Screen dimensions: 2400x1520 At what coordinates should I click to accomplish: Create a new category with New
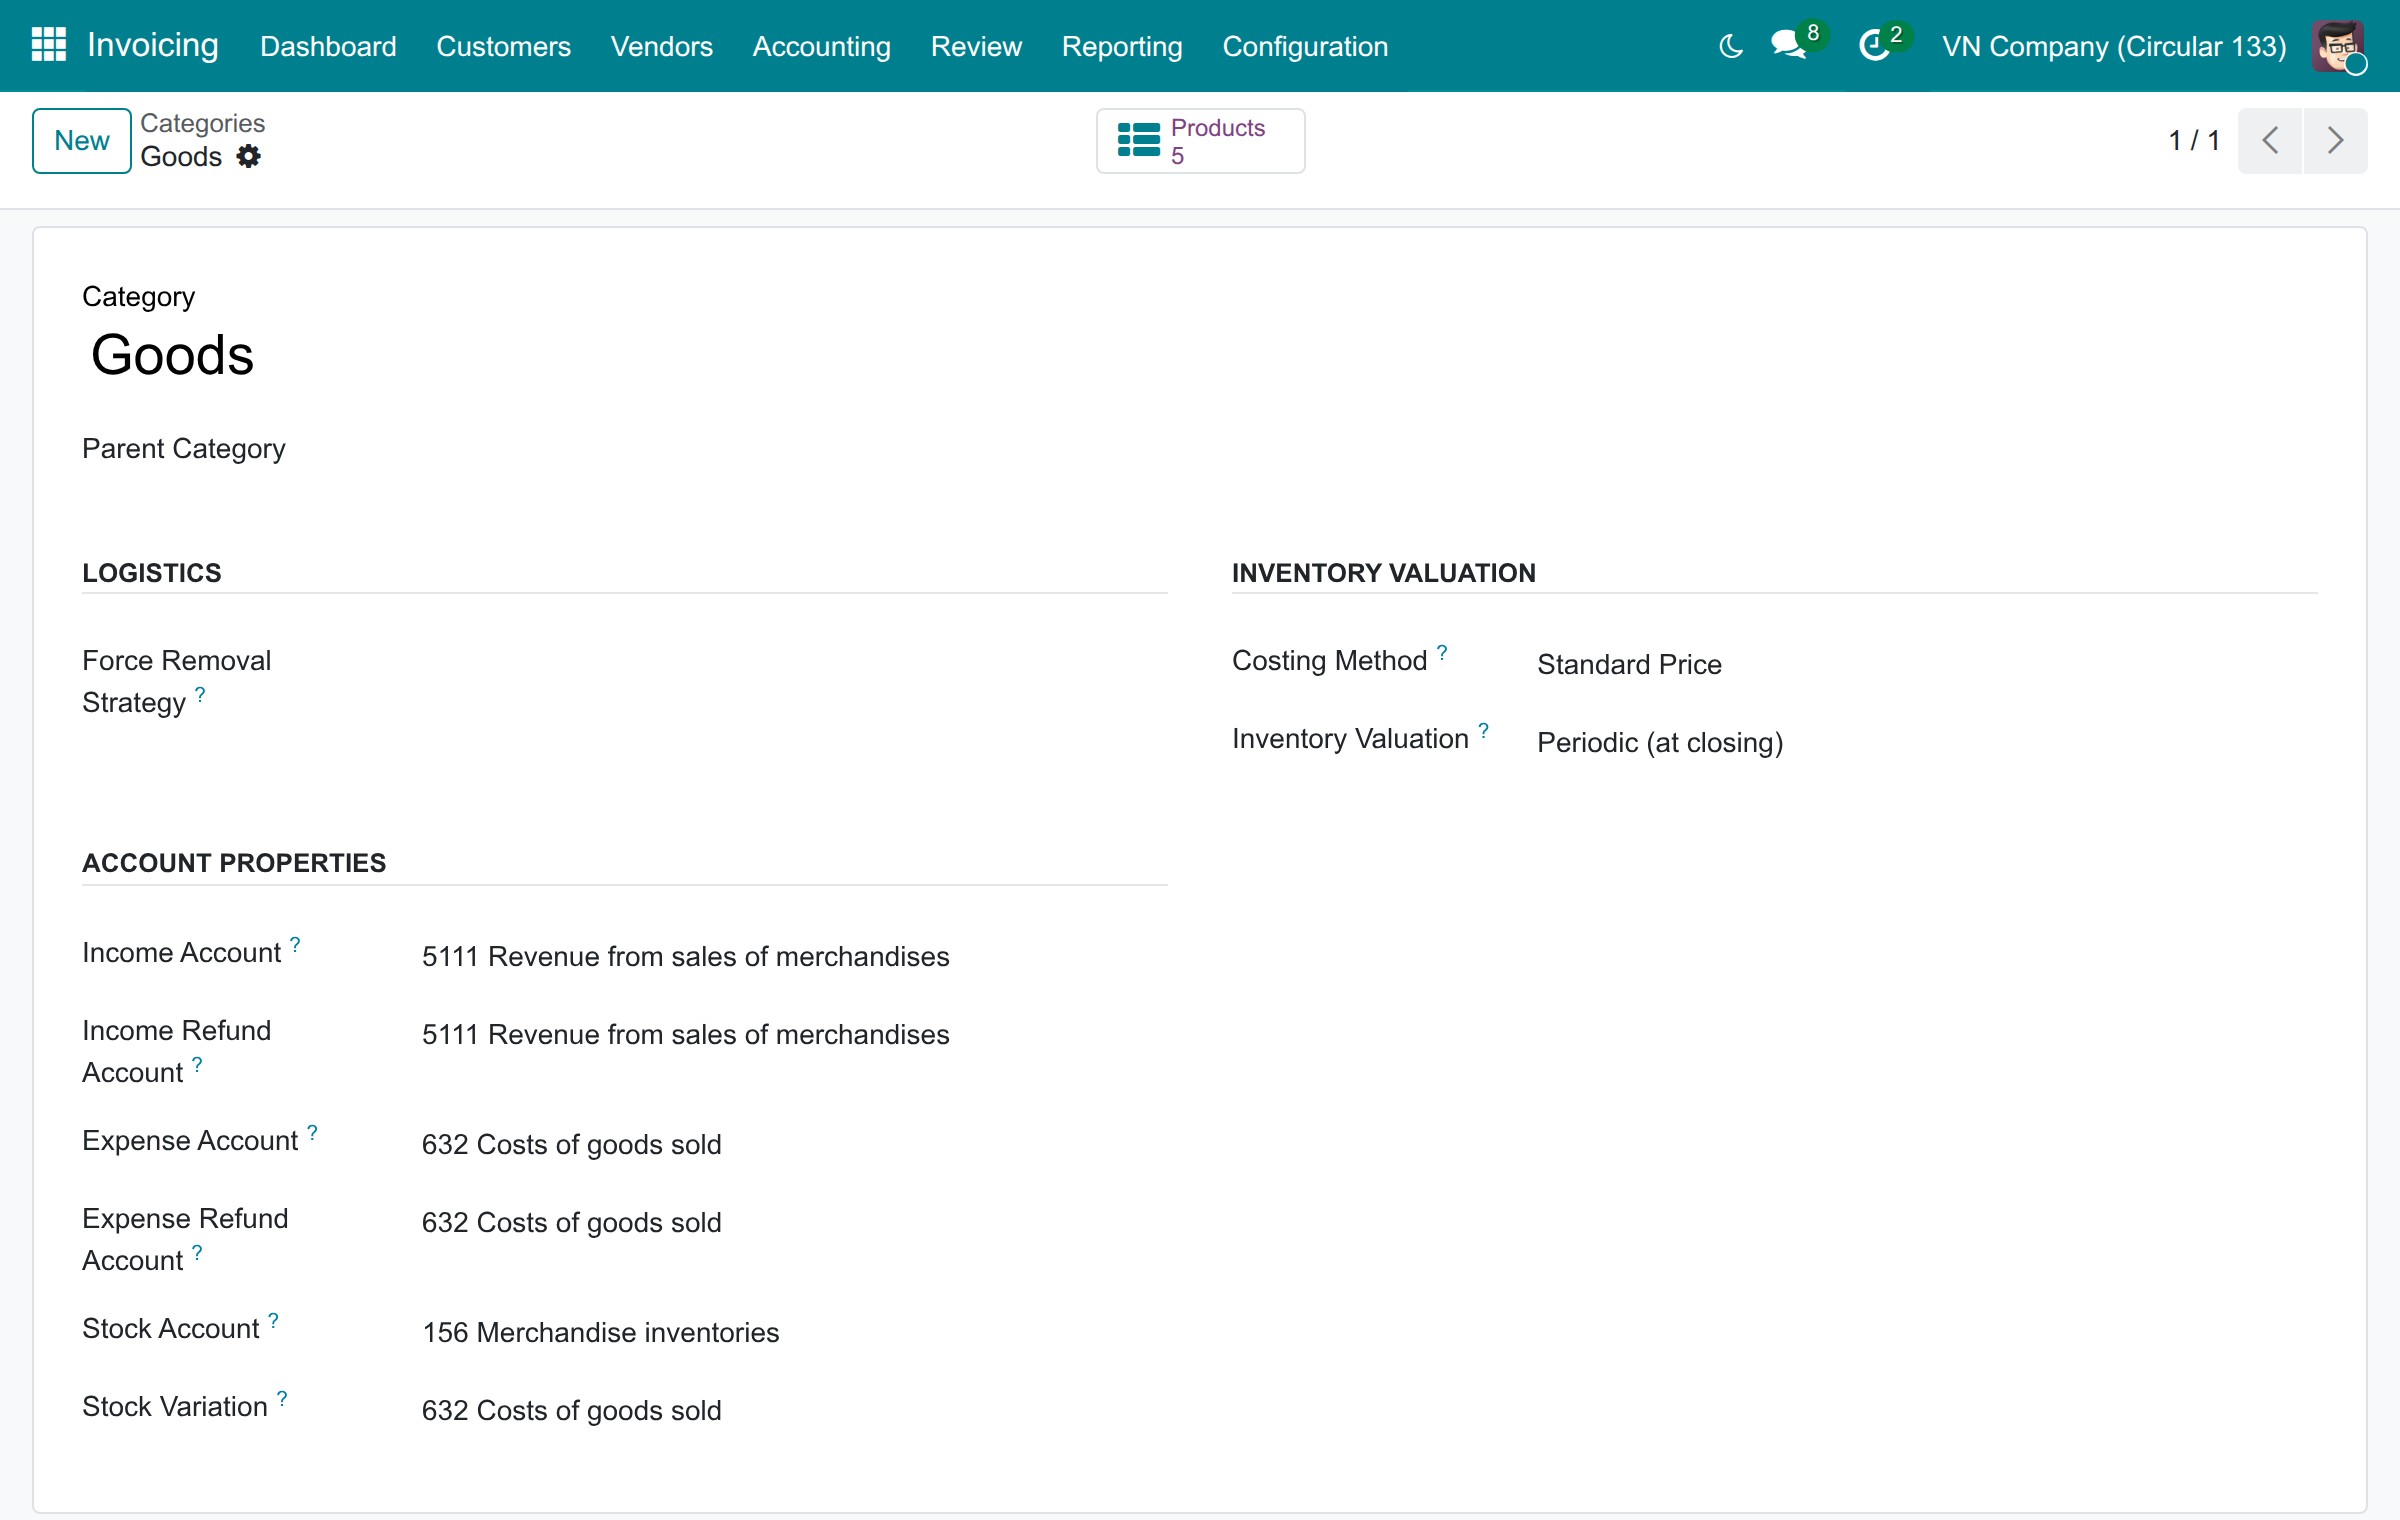[x=82, y=141]
